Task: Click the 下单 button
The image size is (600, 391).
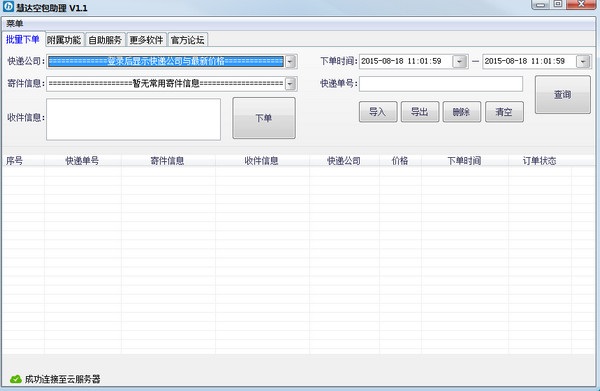Action: (264, 118)
